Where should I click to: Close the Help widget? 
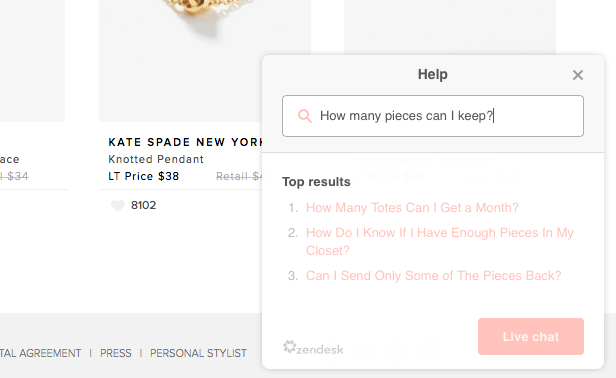(578, 75)
